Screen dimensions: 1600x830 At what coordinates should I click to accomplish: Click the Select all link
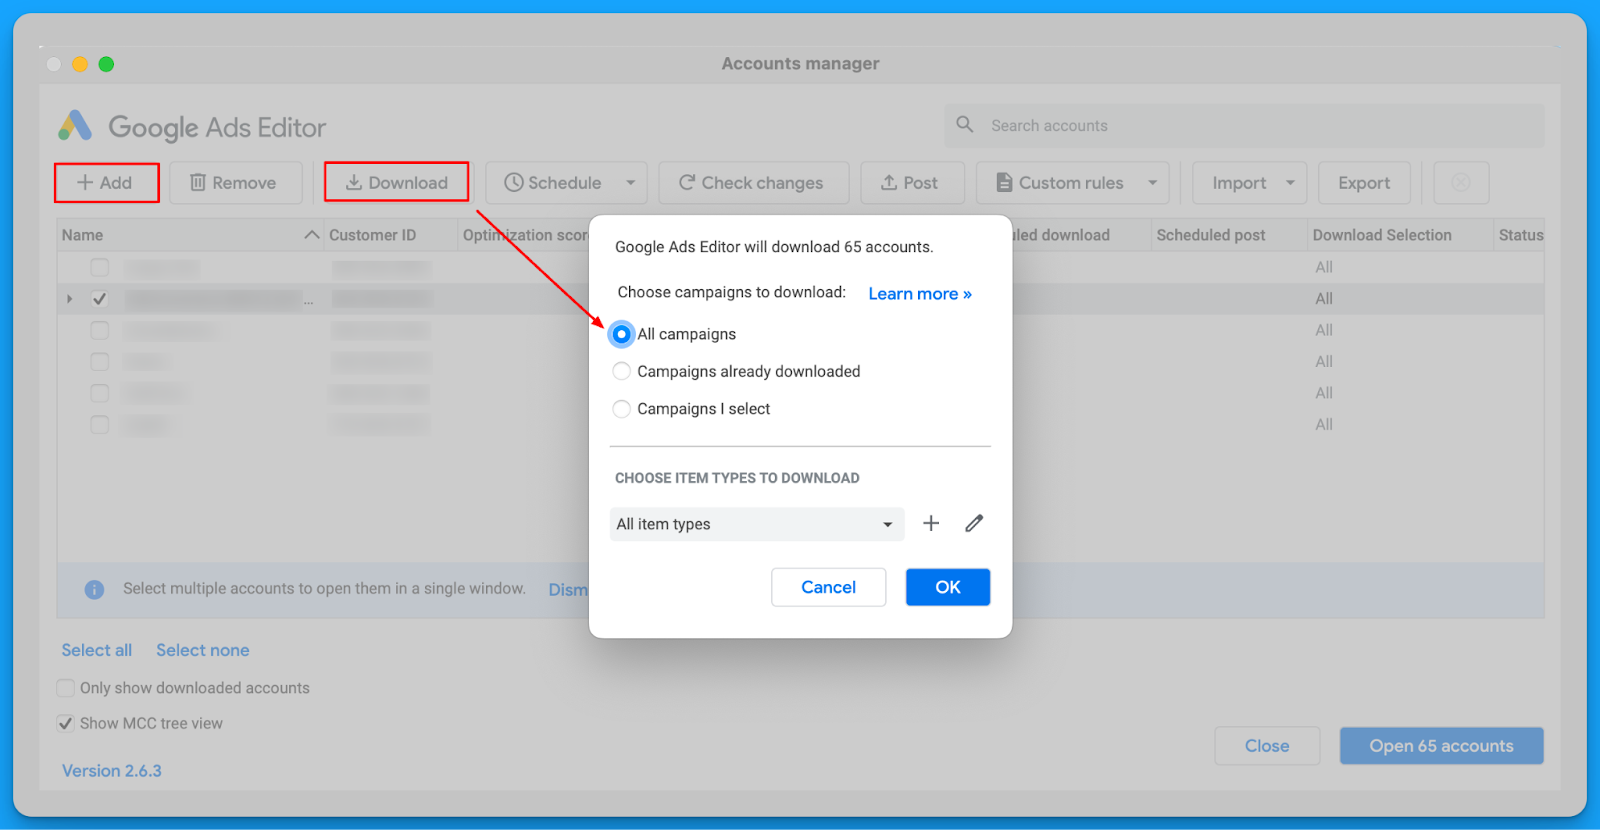pos(97,650)
